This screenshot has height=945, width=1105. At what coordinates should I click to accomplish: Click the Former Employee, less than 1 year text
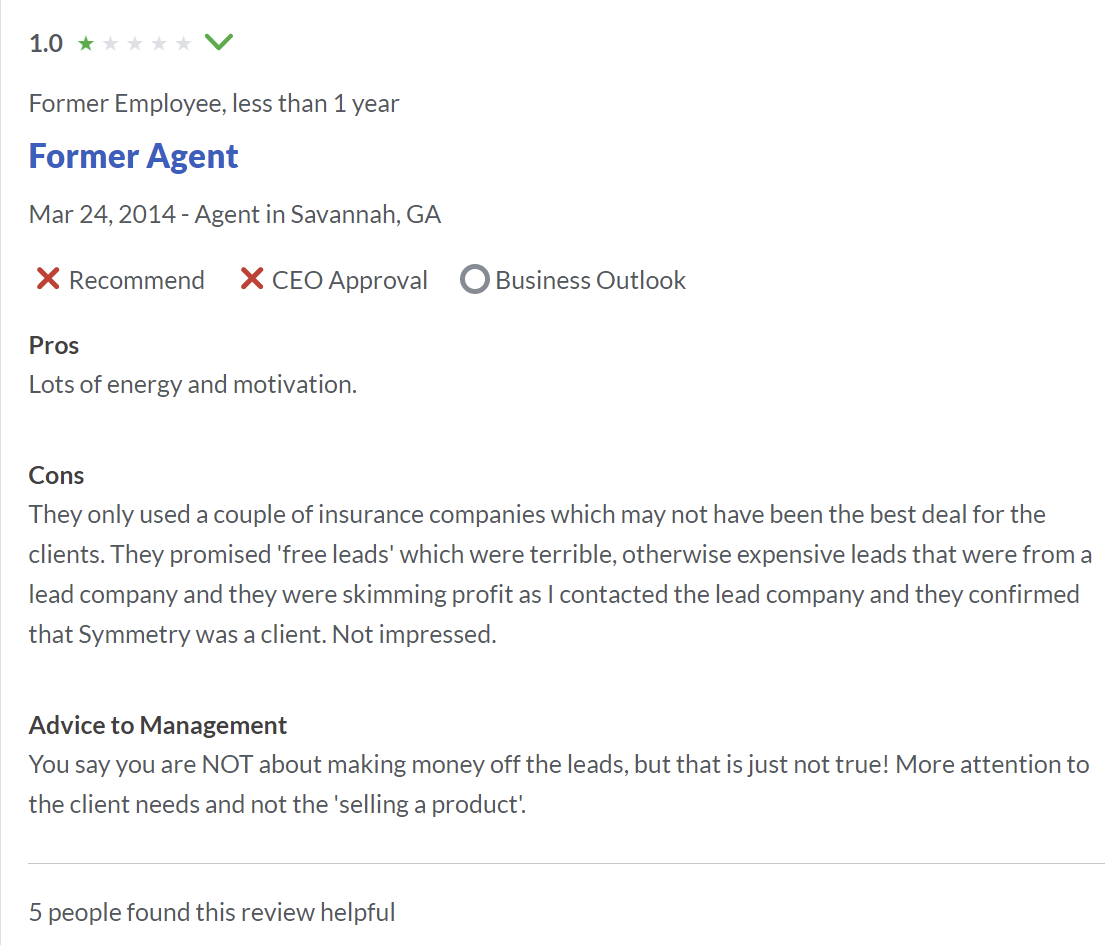click(214, 104)
